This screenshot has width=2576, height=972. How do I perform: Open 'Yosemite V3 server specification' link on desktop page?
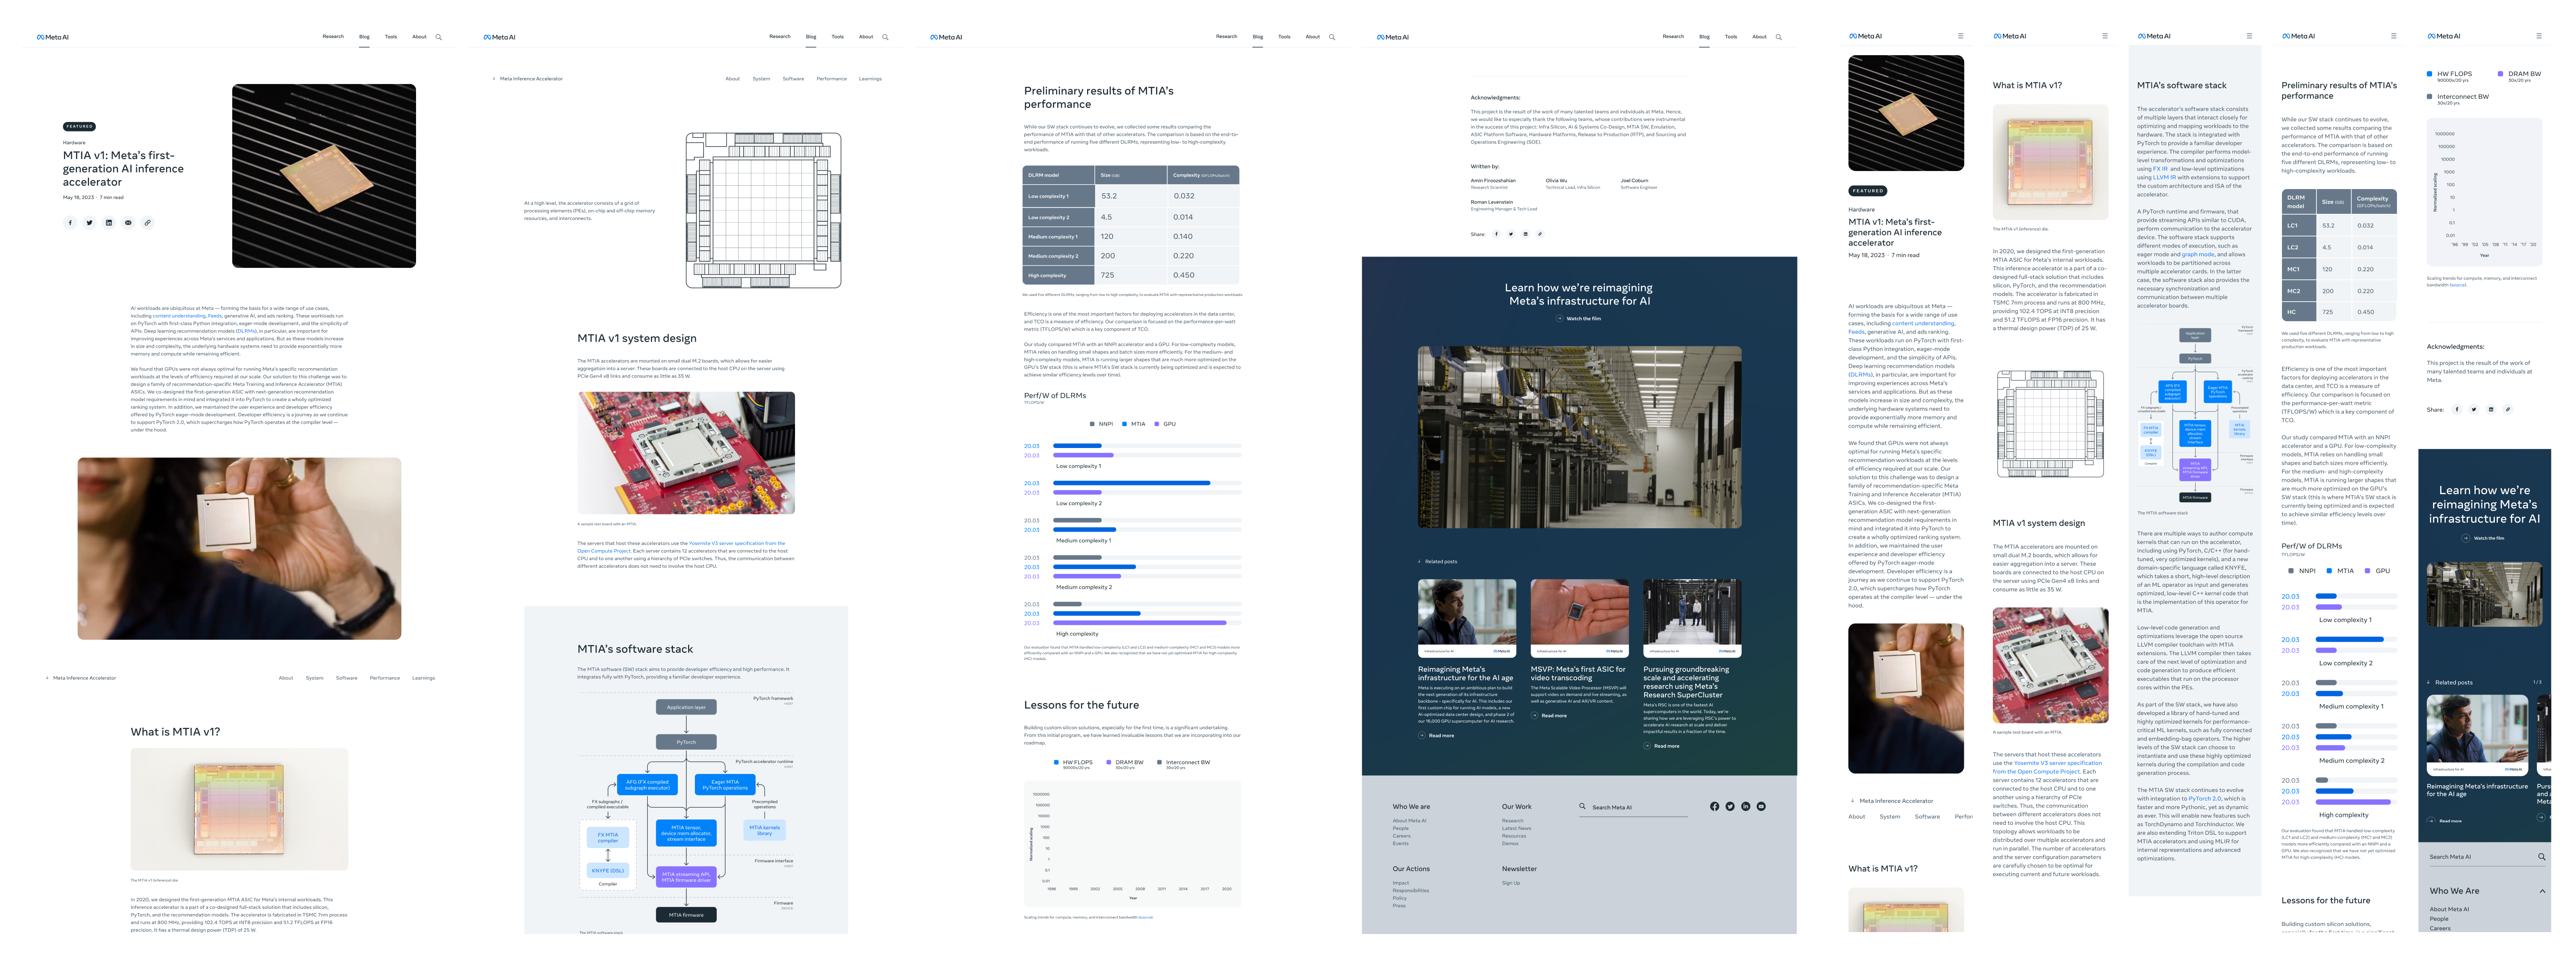(x=737, y=543)
